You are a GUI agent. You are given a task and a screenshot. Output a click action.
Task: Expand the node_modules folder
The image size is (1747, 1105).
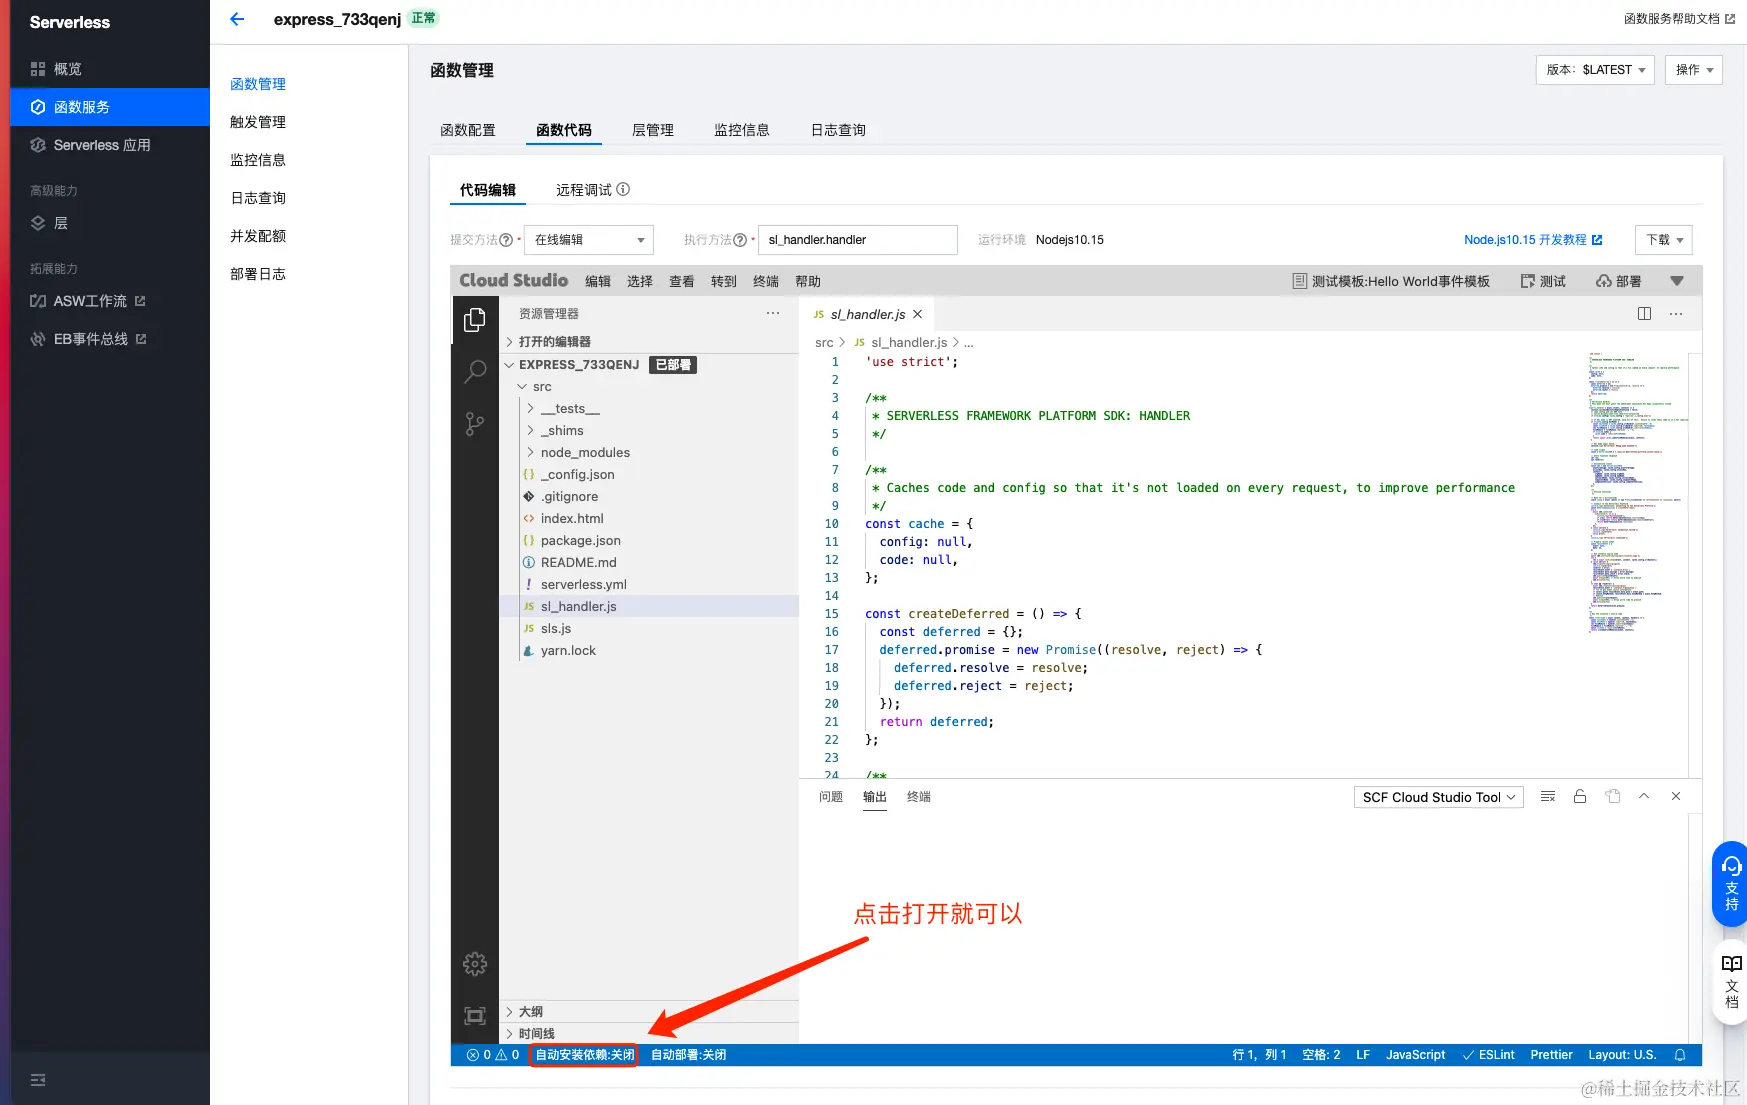point(649,453)
